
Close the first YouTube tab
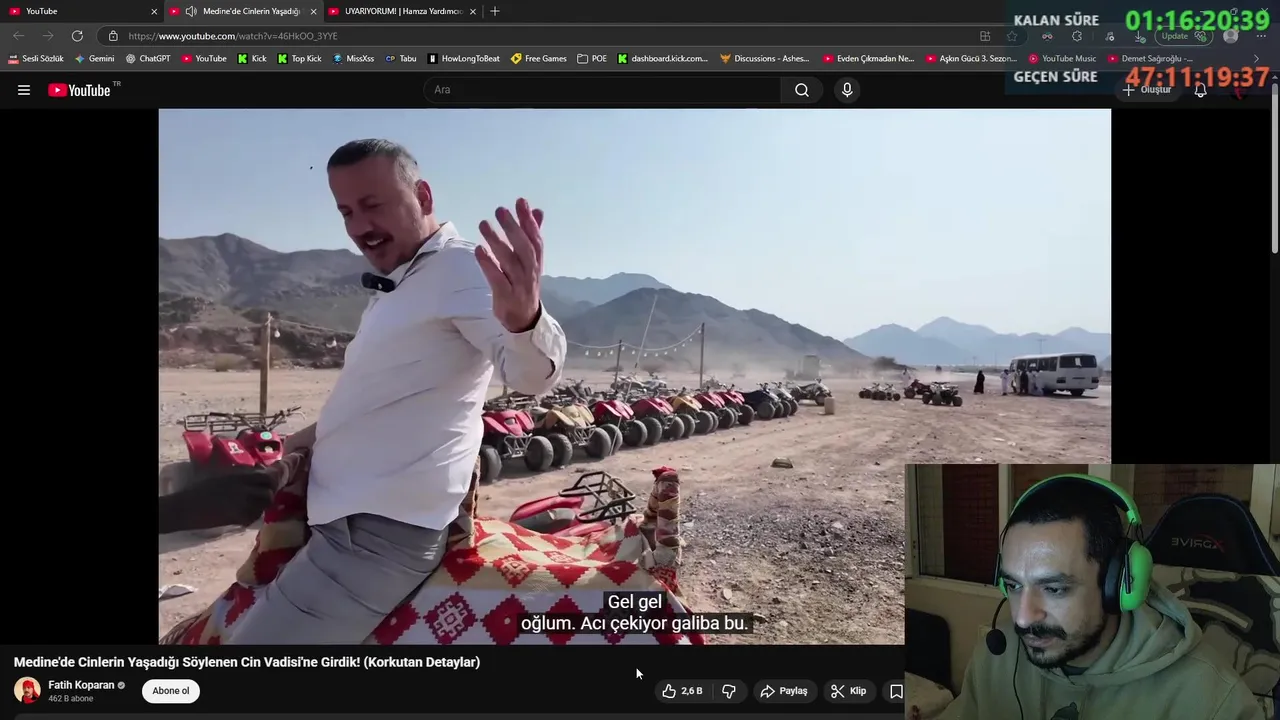[154, 11]
